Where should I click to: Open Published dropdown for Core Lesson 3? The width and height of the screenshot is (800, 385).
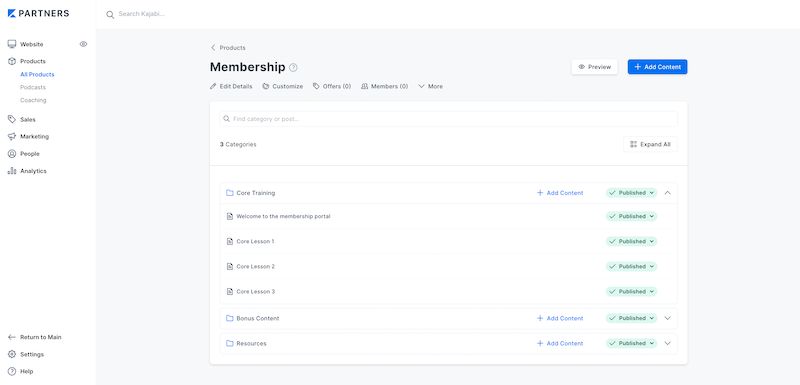(x=631, y=292)
